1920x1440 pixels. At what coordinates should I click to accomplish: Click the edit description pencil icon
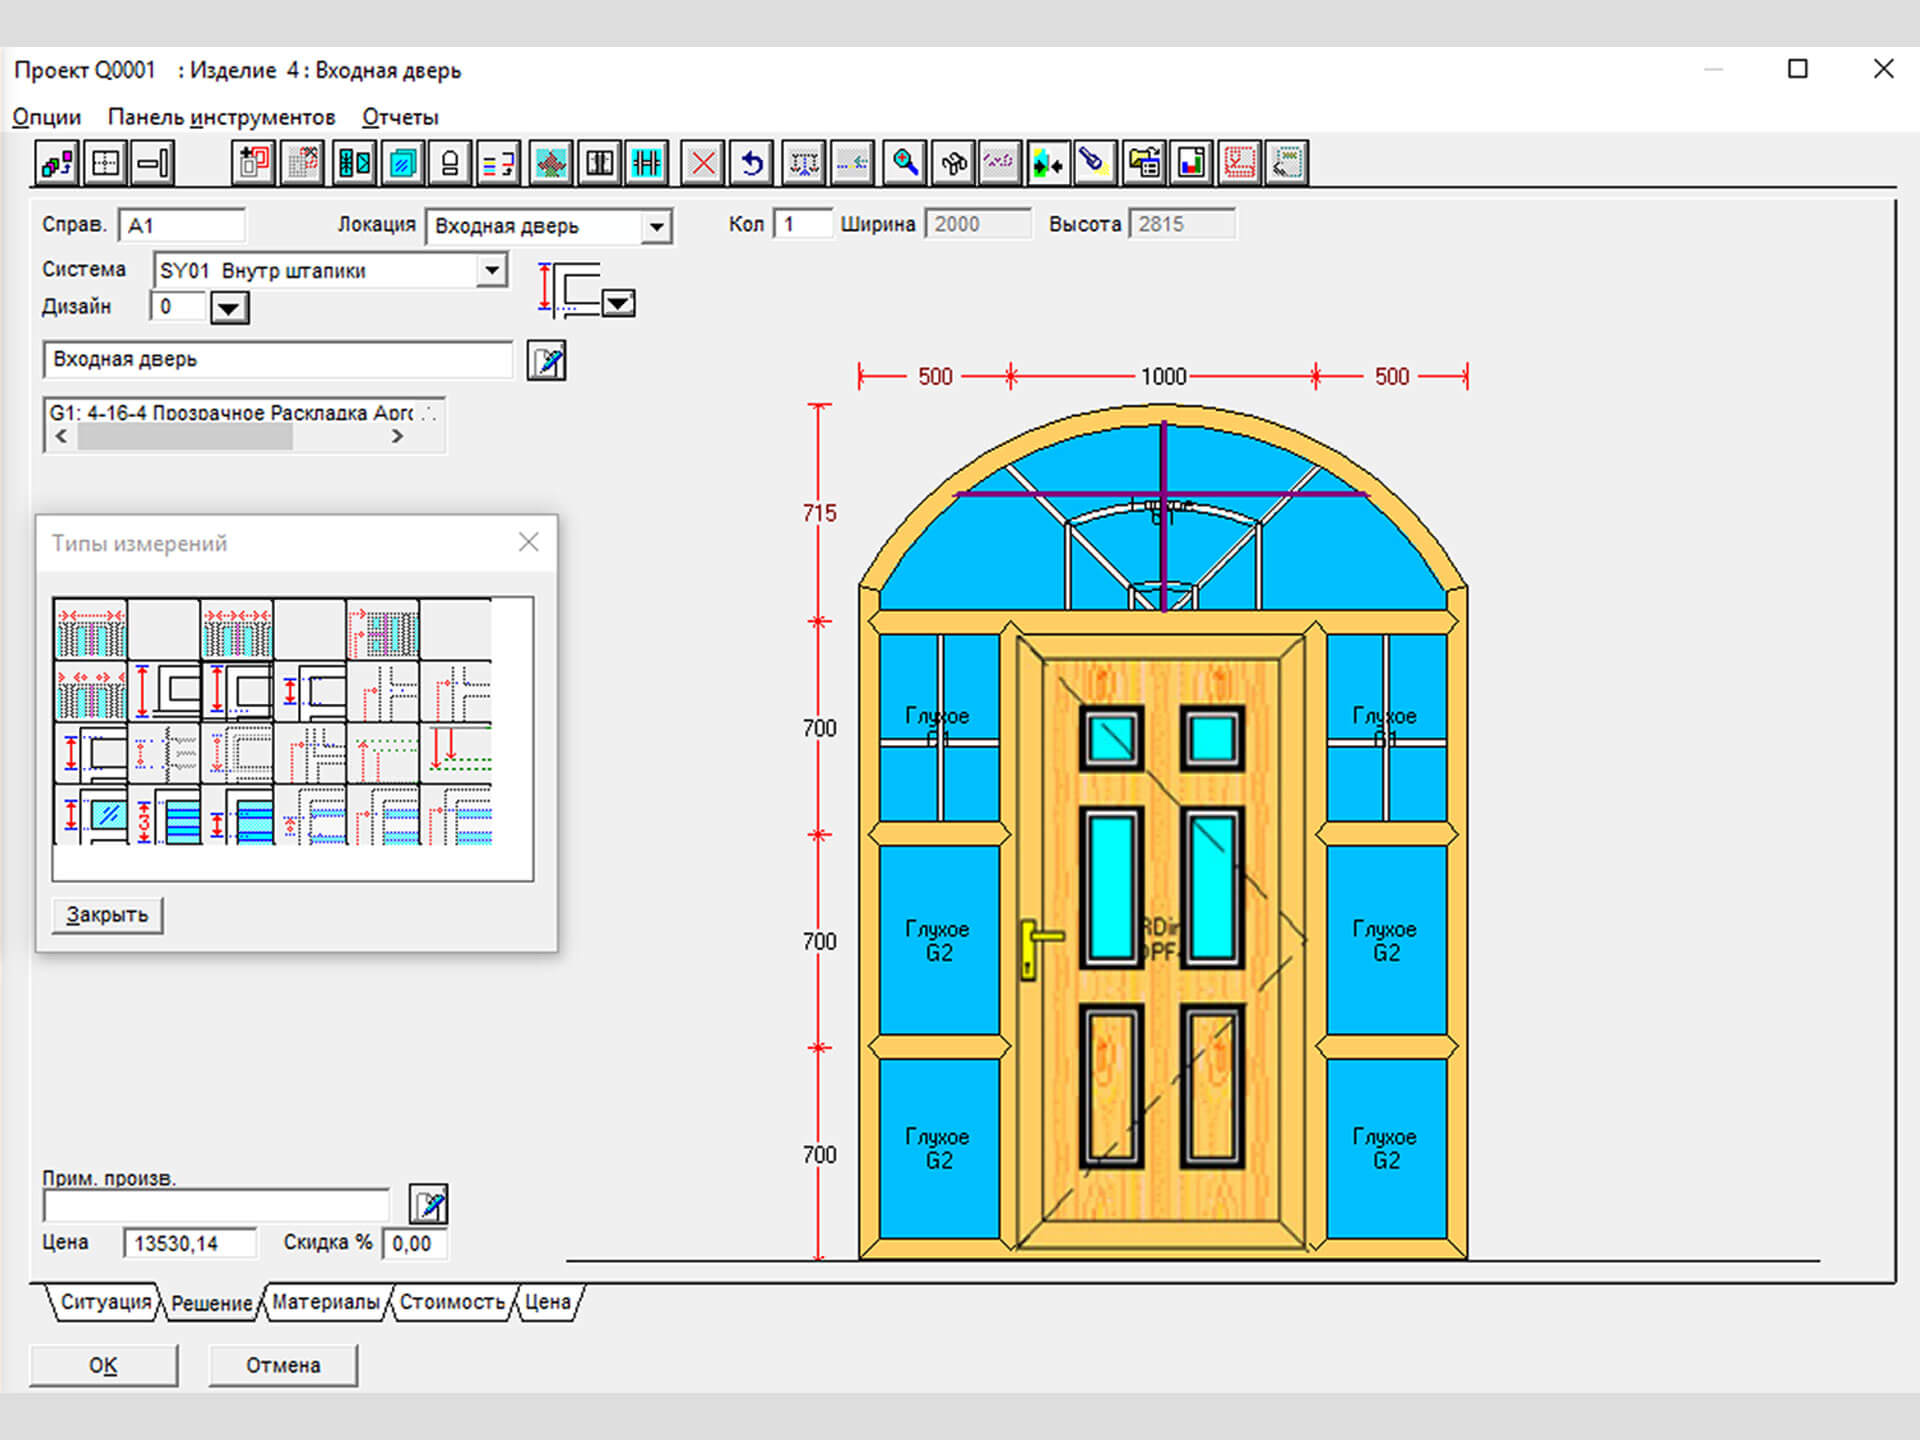coord(546,361)
